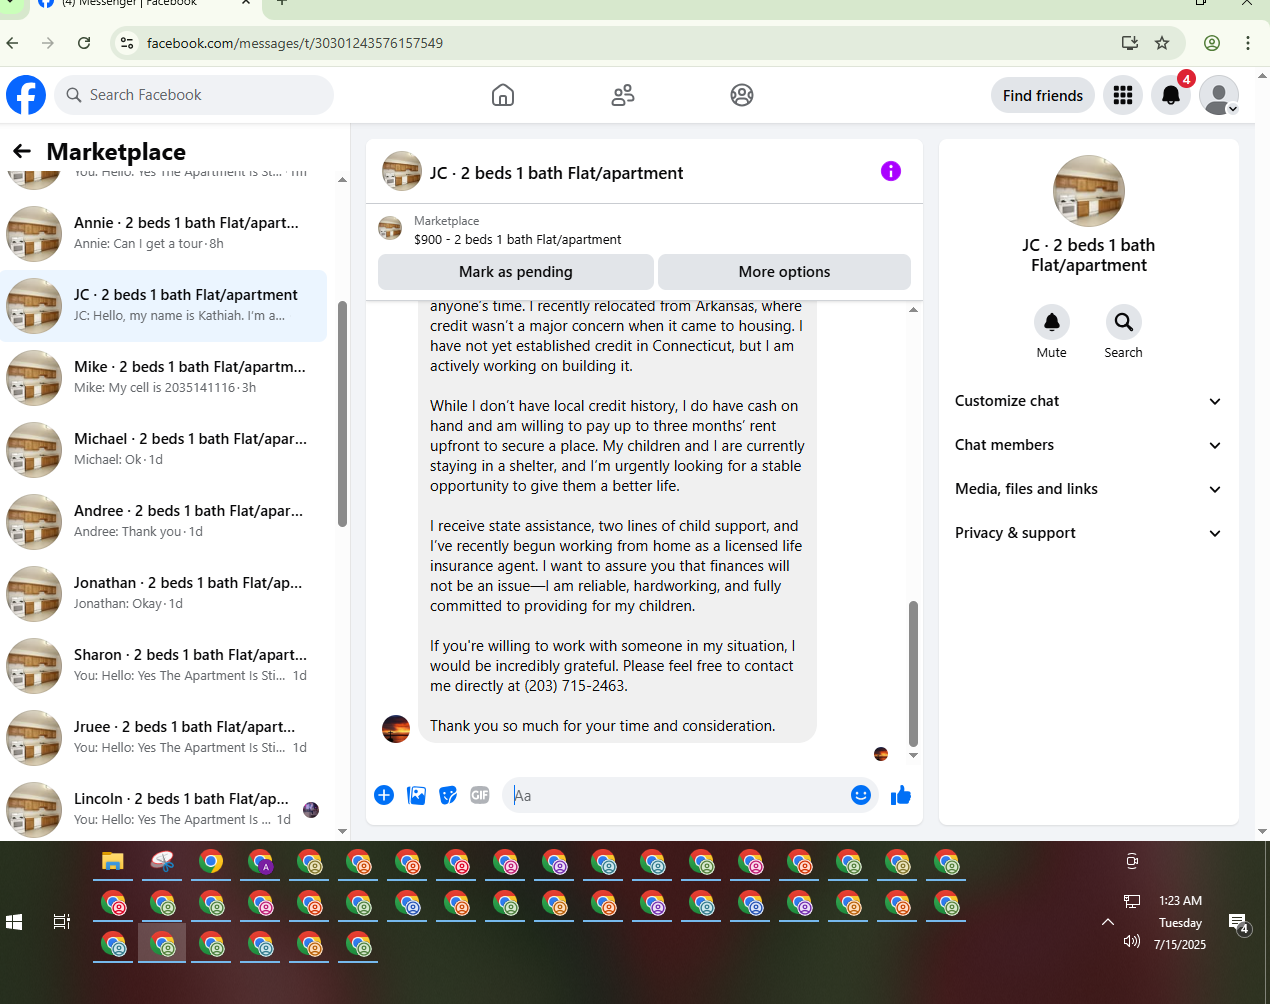Image resolution: width=1270 pixels, height=1004 pixels.
Task: Expand Chat members section
Action: point(1089,445)
